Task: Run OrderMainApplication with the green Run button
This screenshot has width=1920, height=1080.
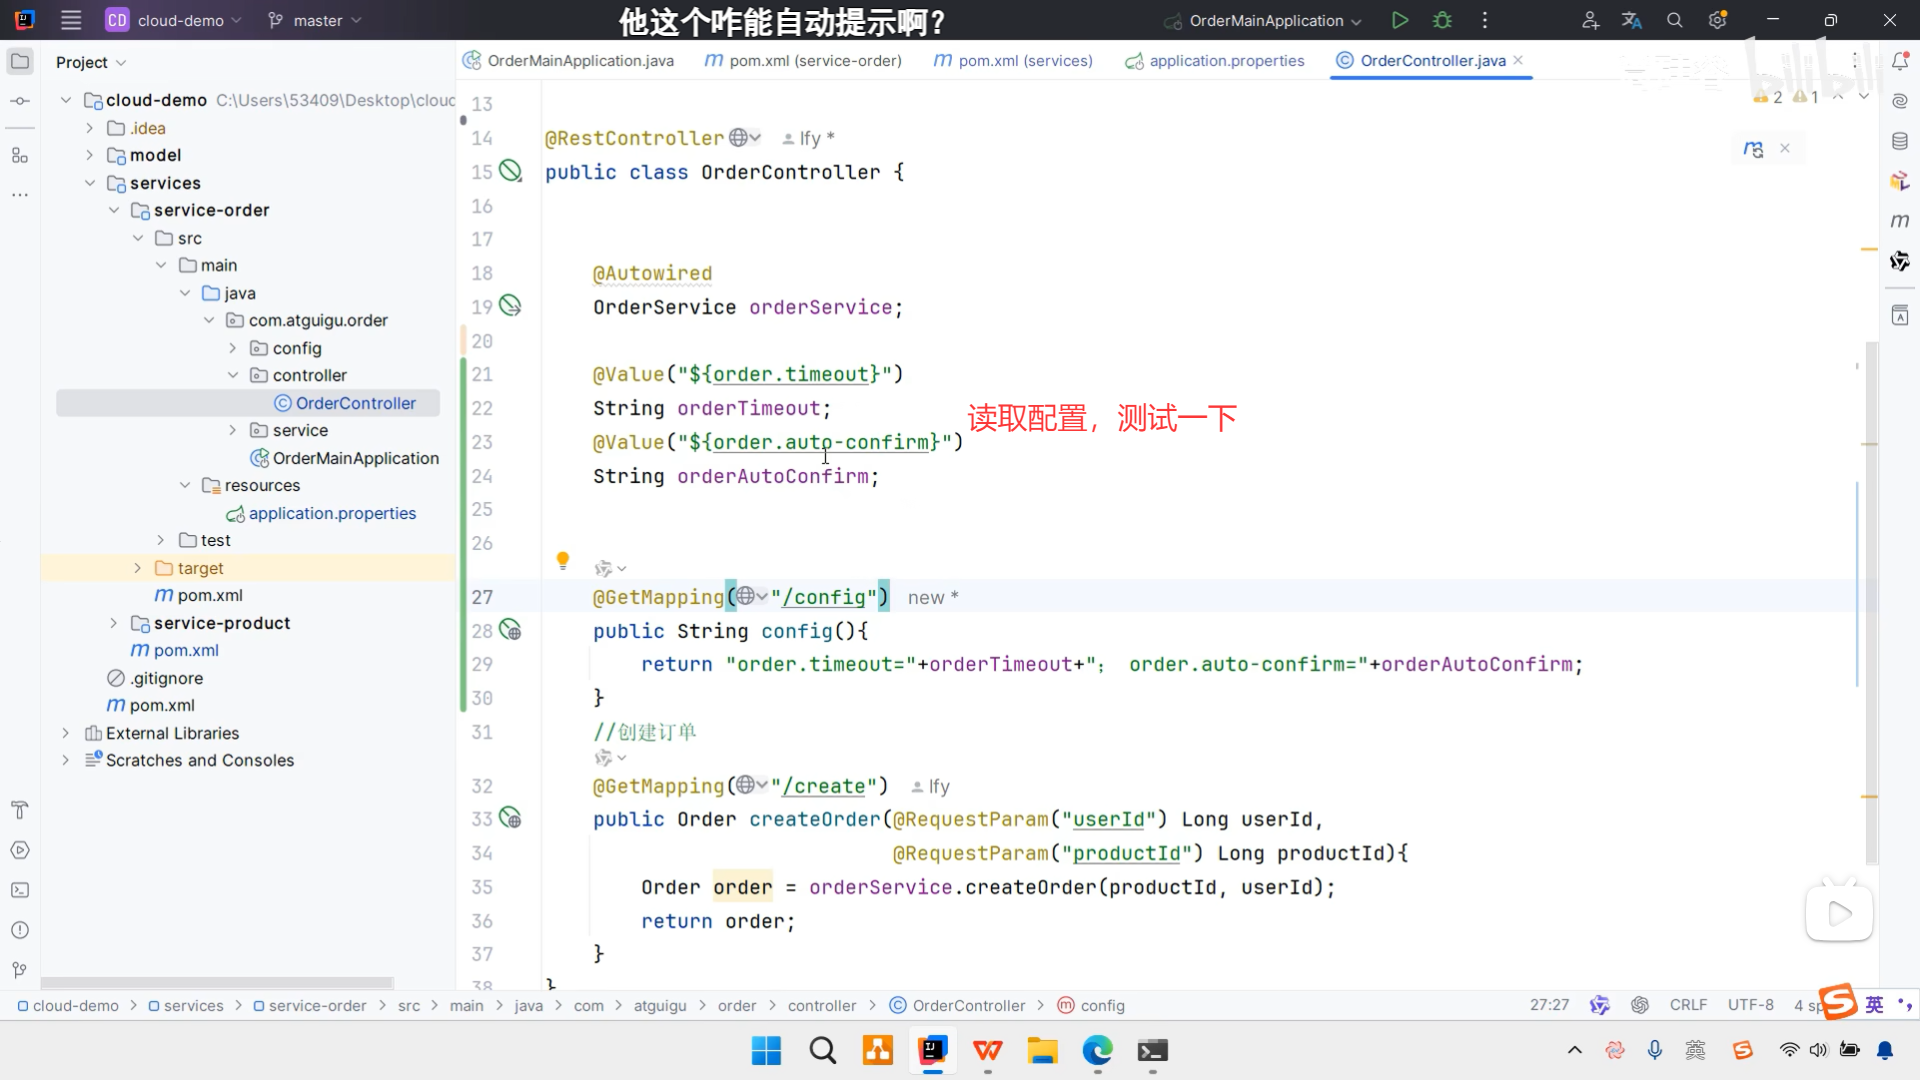Action: click(1400, 20)
